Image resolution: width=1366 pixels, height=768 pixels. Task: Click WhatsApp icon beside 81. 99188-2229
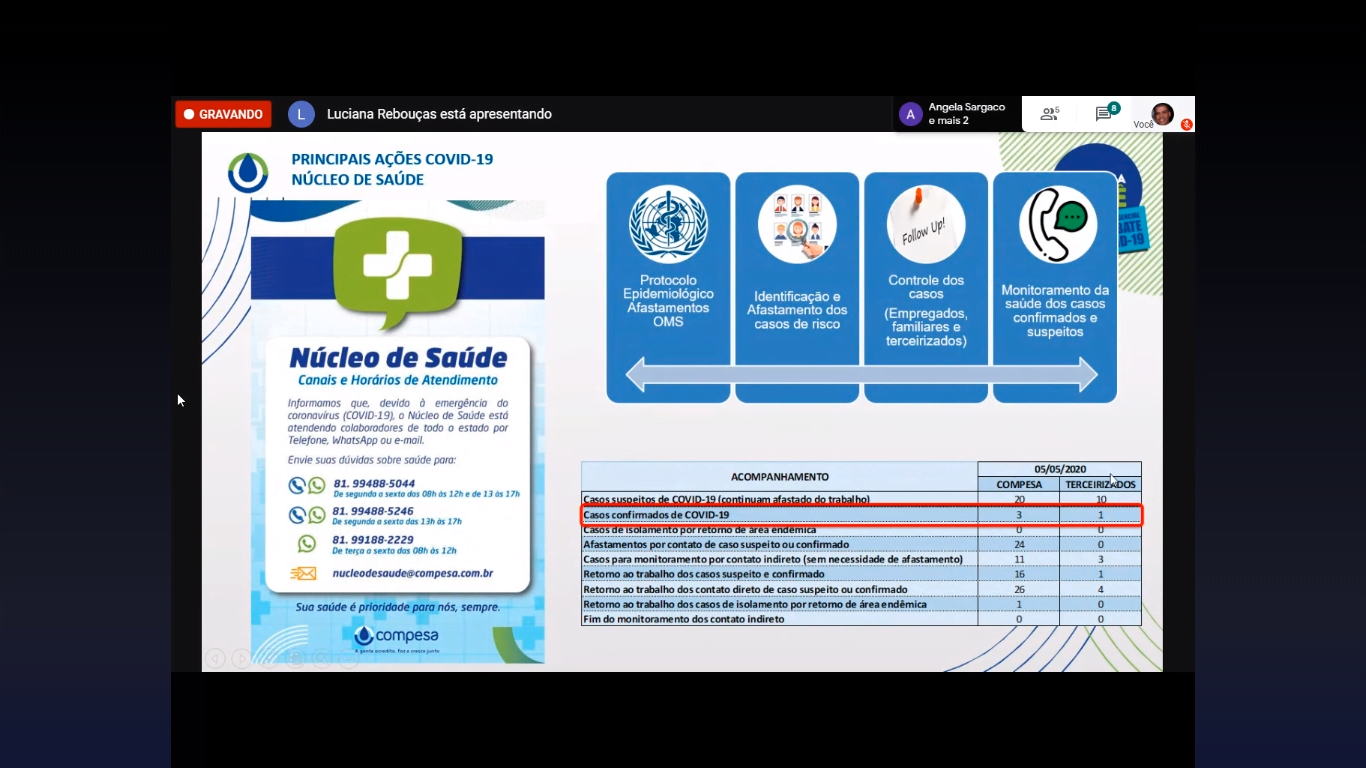[307, 544]
